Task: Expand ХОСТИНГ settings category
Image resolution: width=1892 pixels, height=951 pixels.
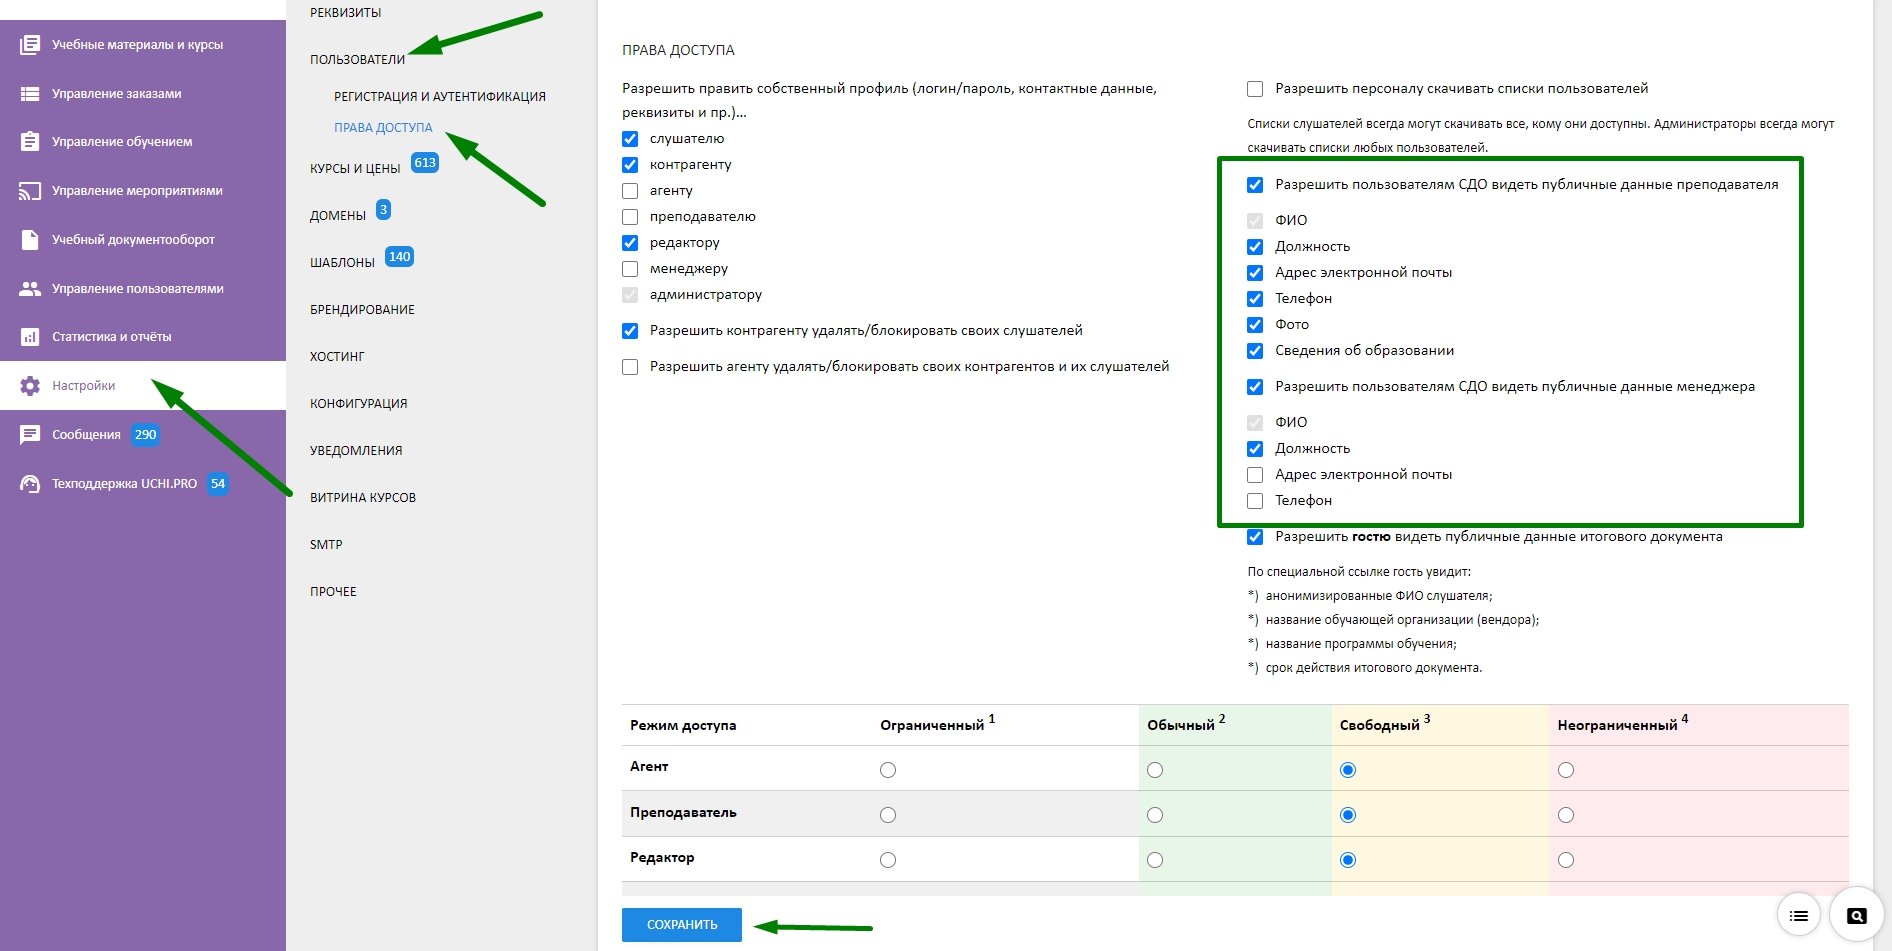Action: 337,357
